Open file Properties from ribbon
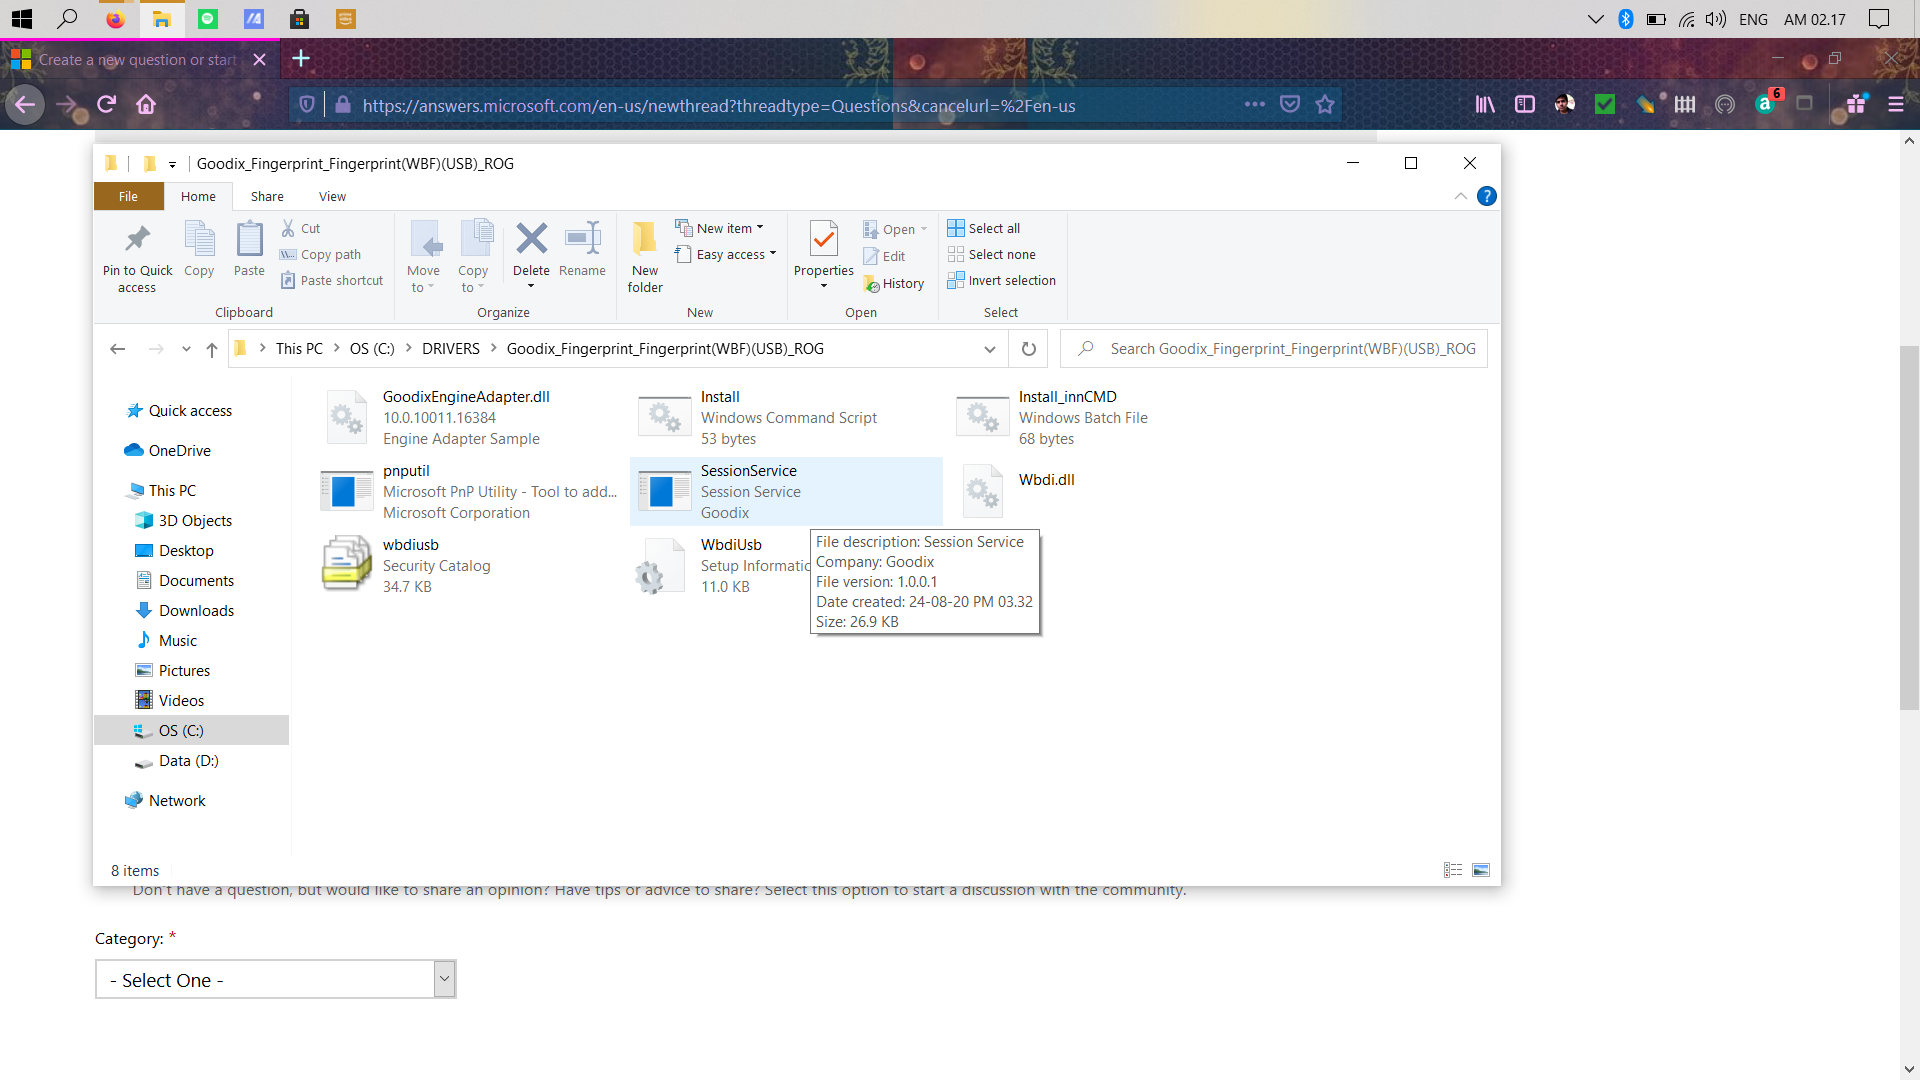Image resolution: width=1920 pixels, height=1080 pixels. (x=823, y=240)
